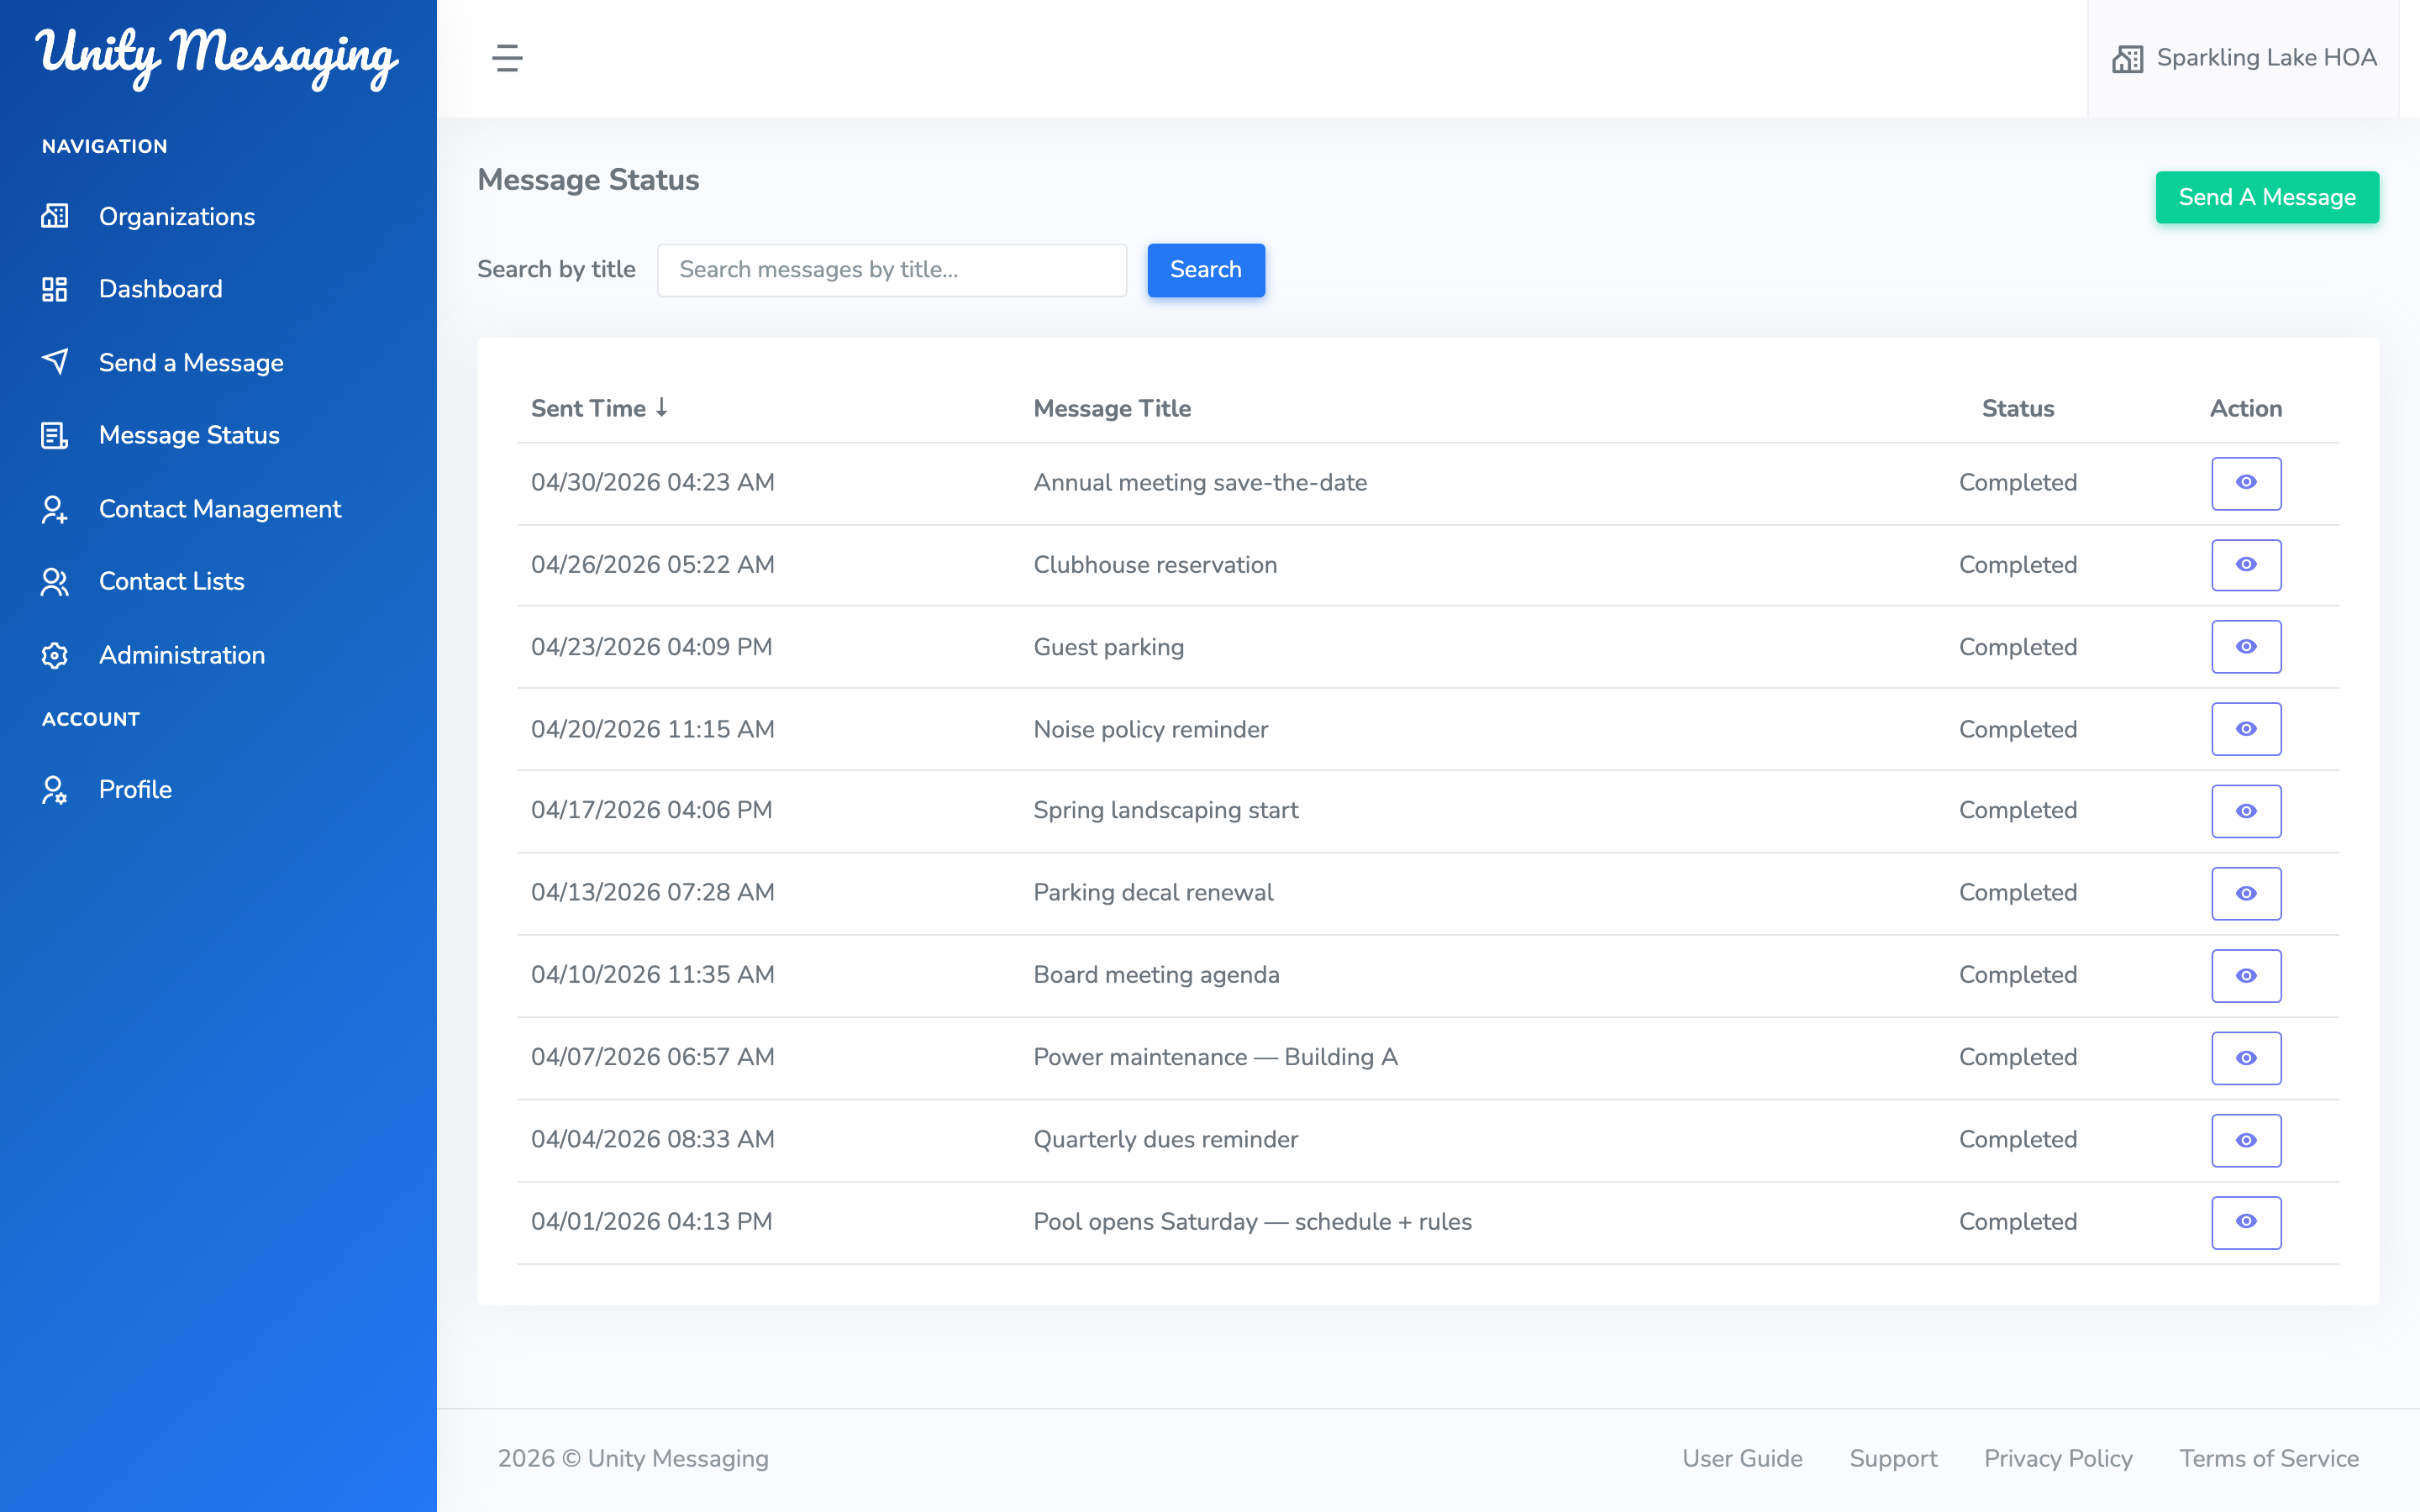This screenshot has height=1512, width=2420.
Task: Click the Administration gear icon
Action: coord(55,655)
